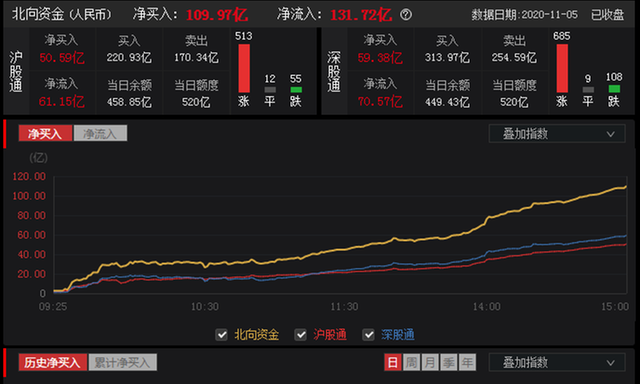Expand the lower 叠加指数 dropdown
The image size is (640, 384).
(x=557, y=362)
